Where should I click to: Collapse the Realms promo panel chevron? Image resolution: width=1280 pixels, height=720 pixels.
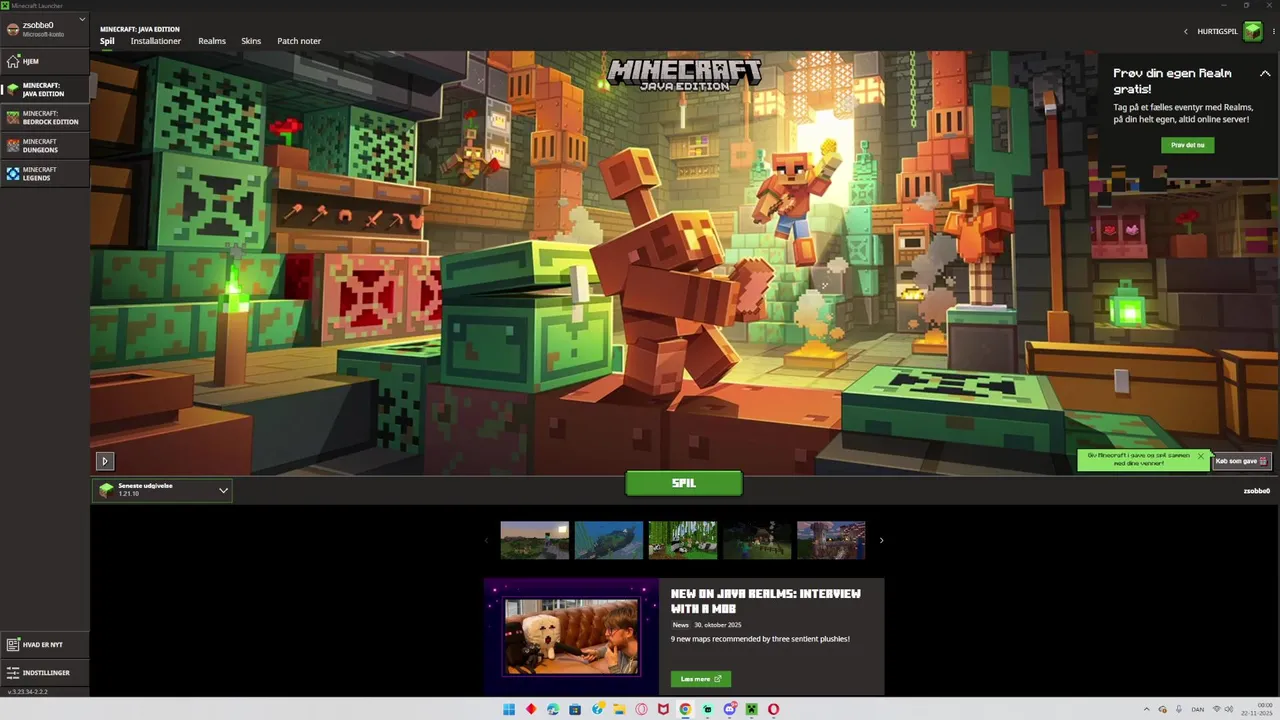coord(1265,74)
